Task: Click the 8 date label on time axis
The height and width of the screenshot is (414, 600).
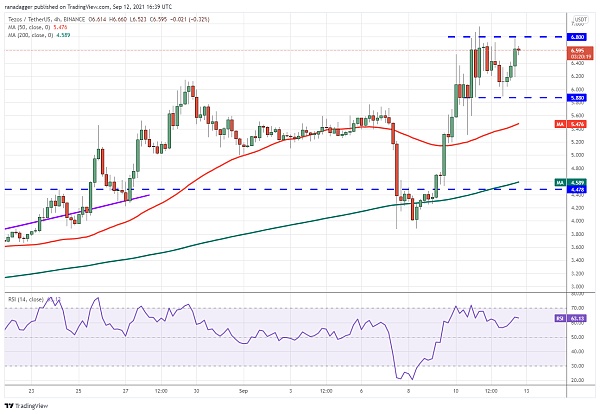Action: [x=409, y=391]
